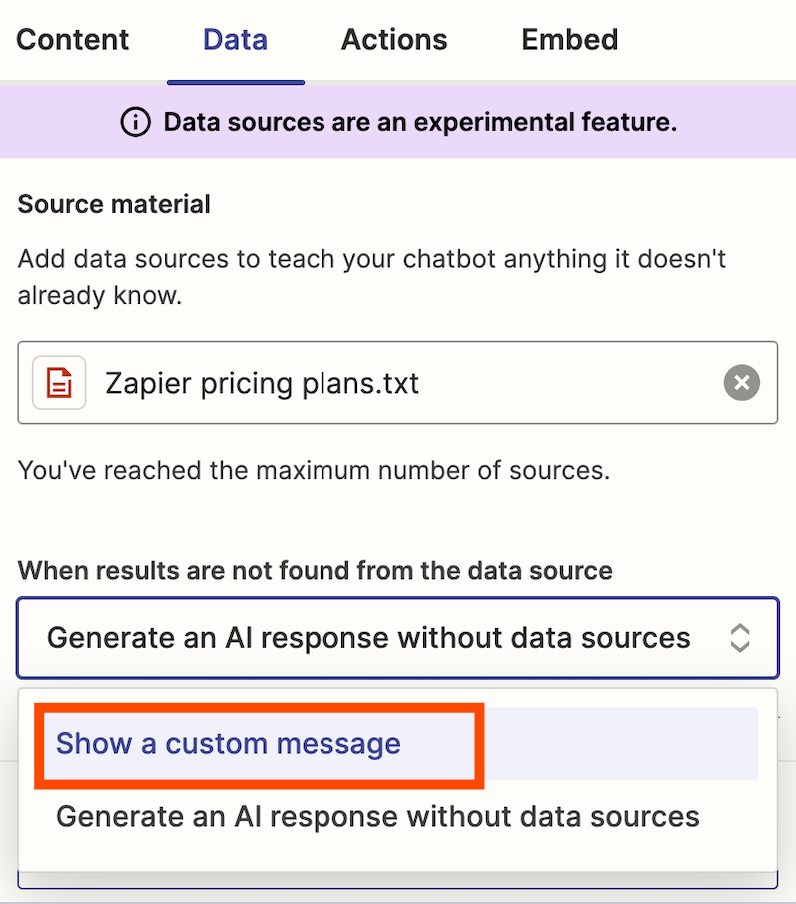796x904 pixels.
Task: Click the document icon next to Zapier pricing plans.txt
Action: pyautogui.click(x=58, y=383)
